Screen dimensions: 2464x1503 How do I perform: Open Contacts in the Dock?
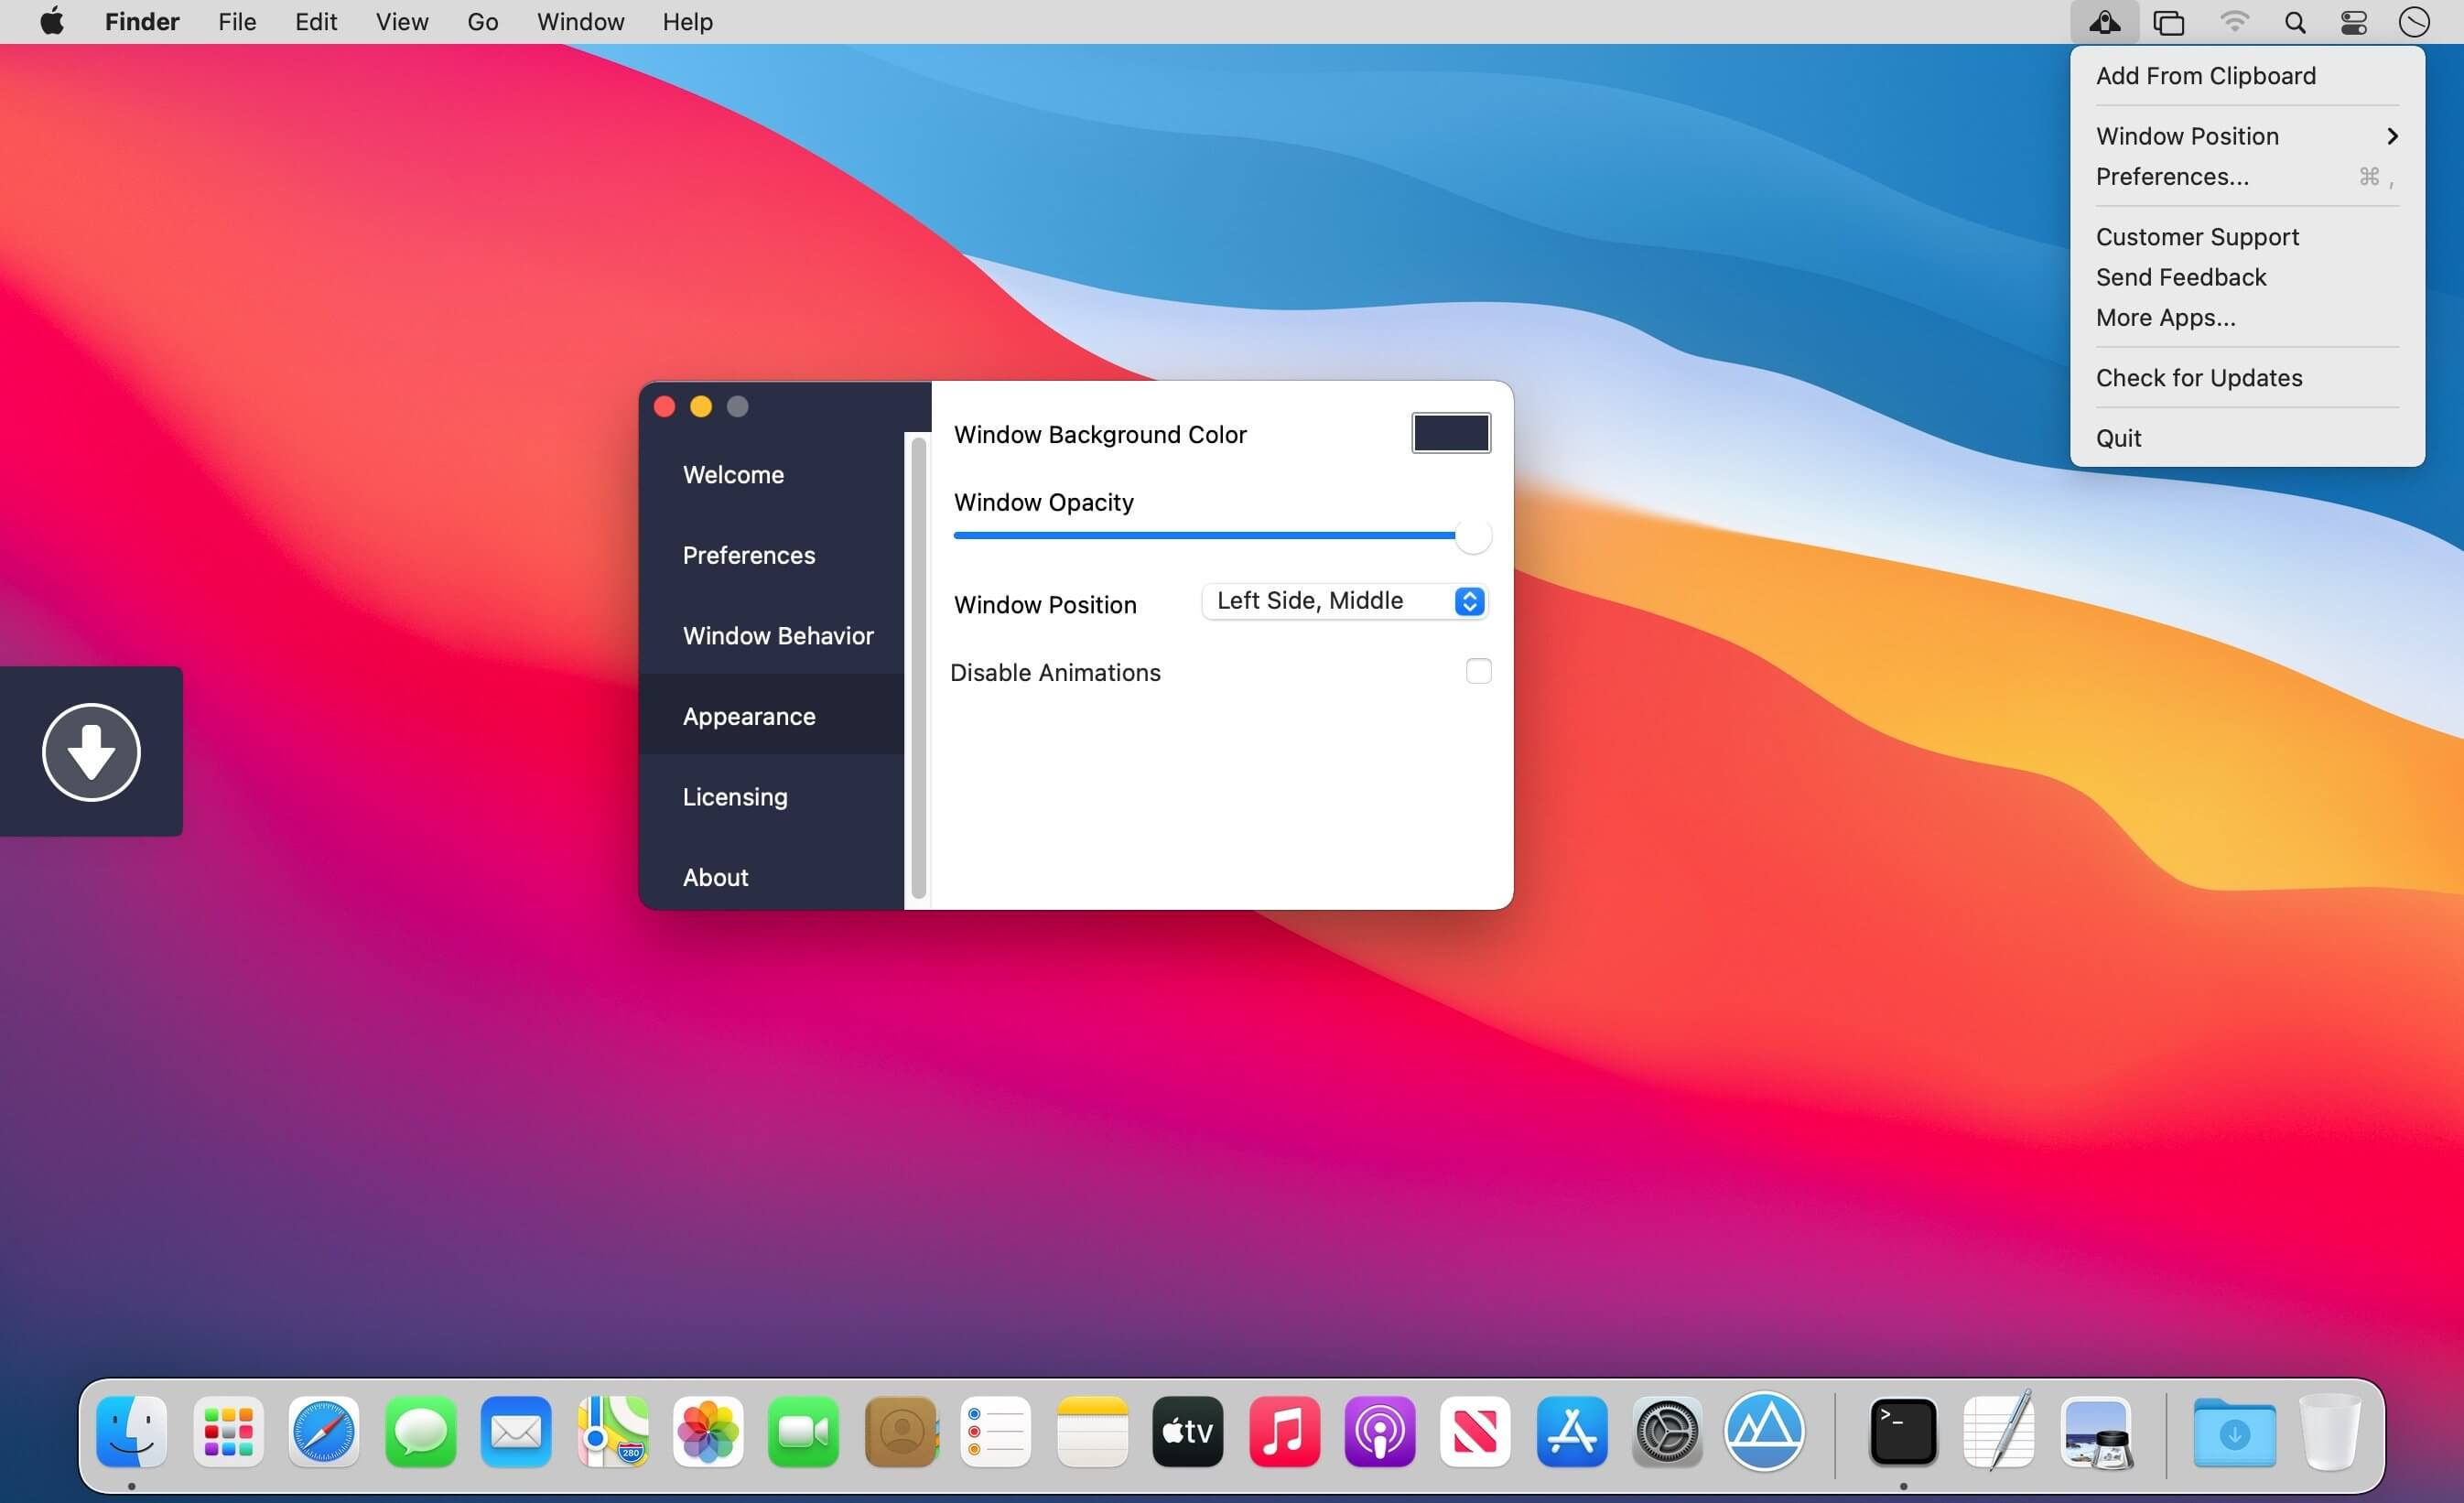tap(900, 1432)
